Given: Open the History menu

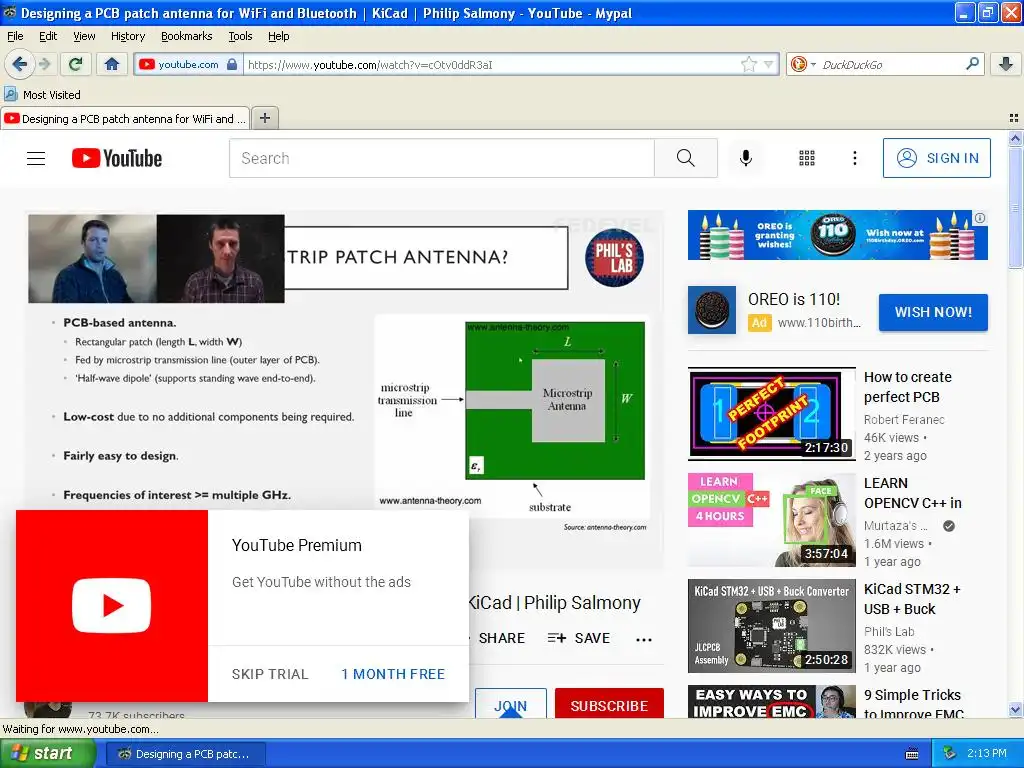Looking at the screenshot, I should coord(128,36).
